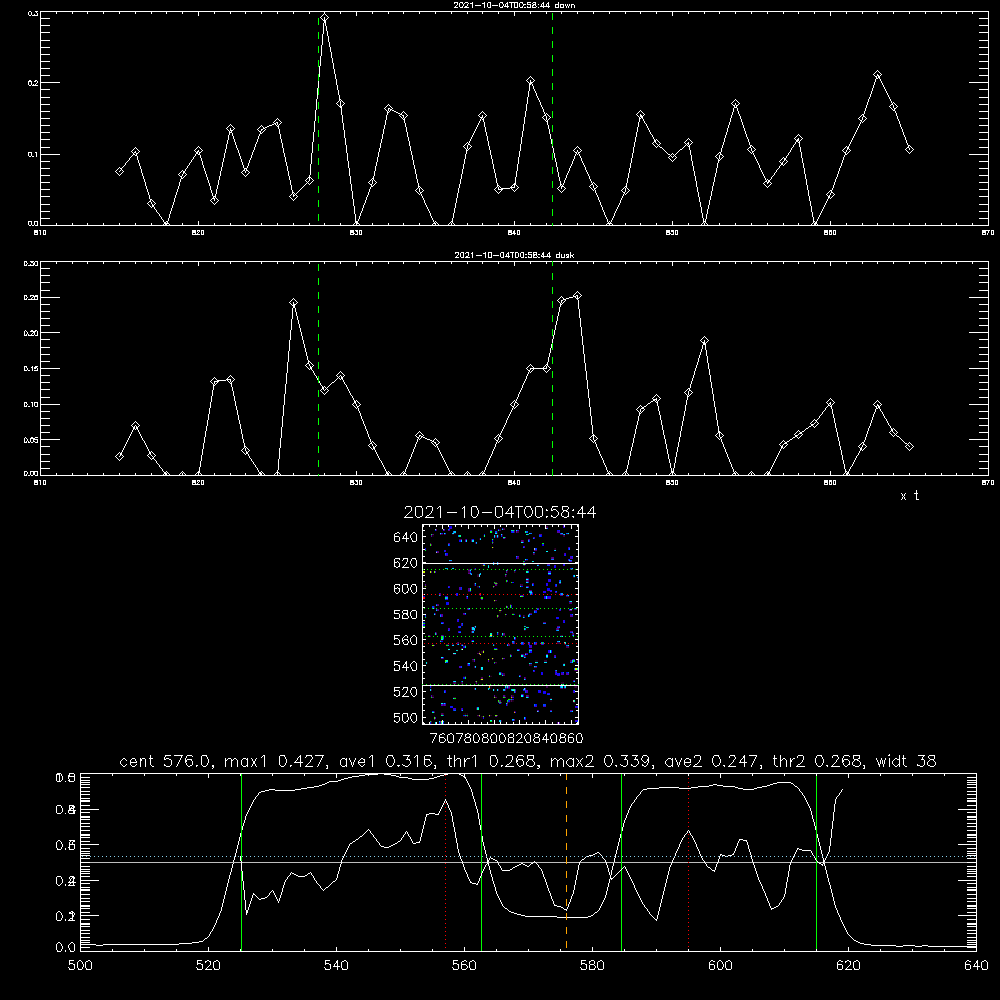Click the last data diamond in dawn plot
This screenshot has width=1000, height=1000.
(x=909, y=149)
